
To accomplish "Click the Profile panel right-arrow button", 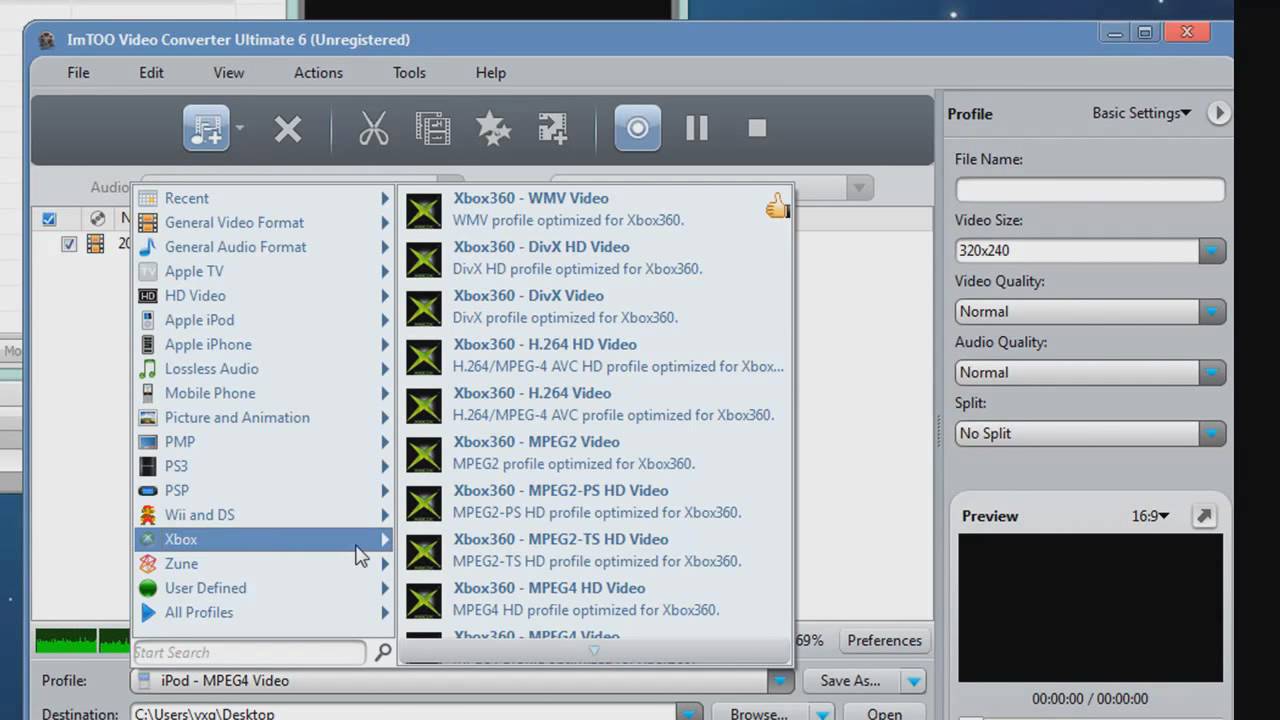I will pos(1218,113).
